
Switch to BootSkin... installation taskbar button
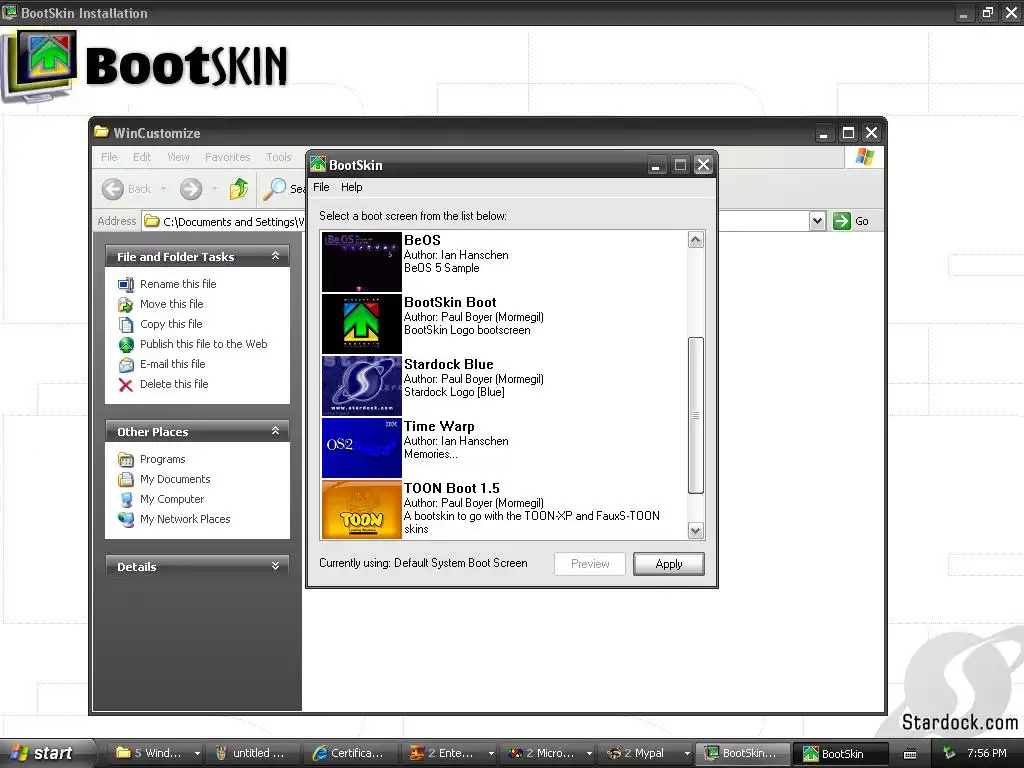(742, 753)
